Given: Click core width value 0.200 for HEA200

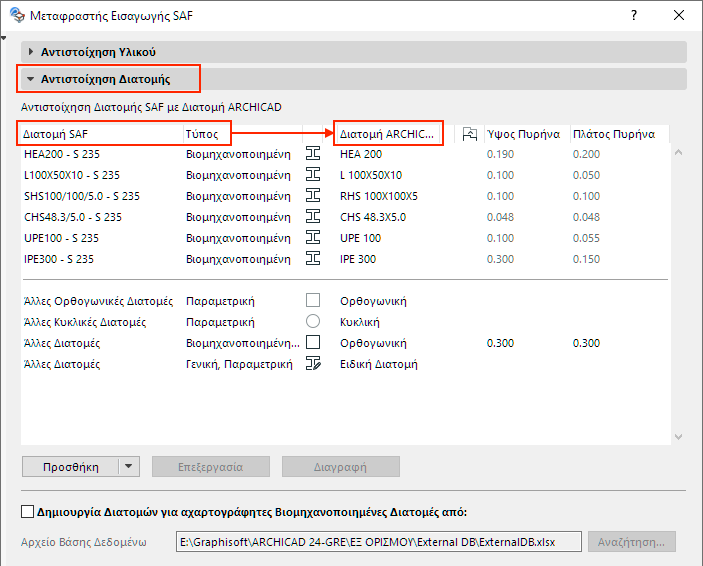Looking at the screenshot, I should tap(586, 154).
